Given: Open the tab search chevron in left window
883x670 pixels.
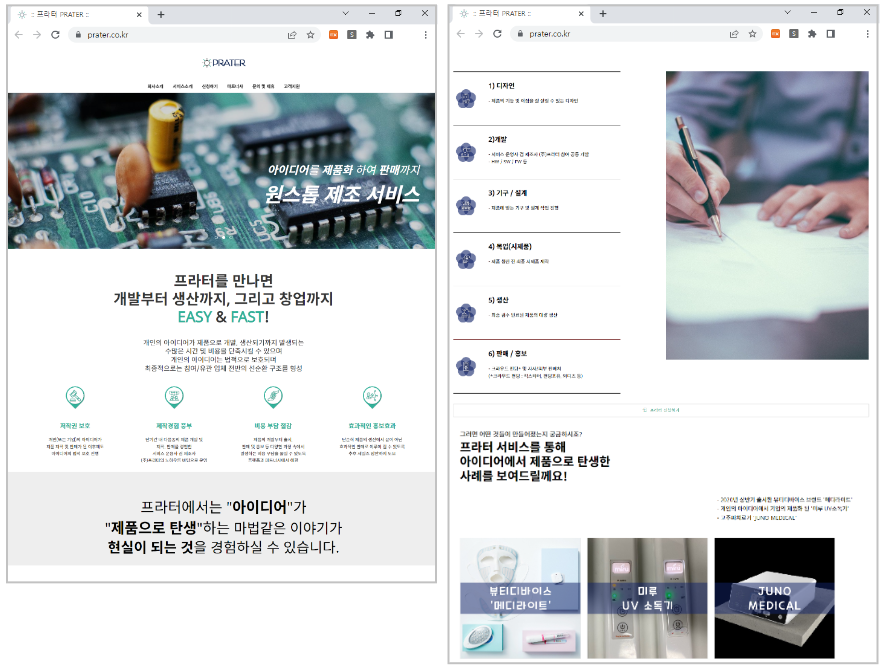Looking at the screenshot, I should pyautogui.click(x=345, y=13).
